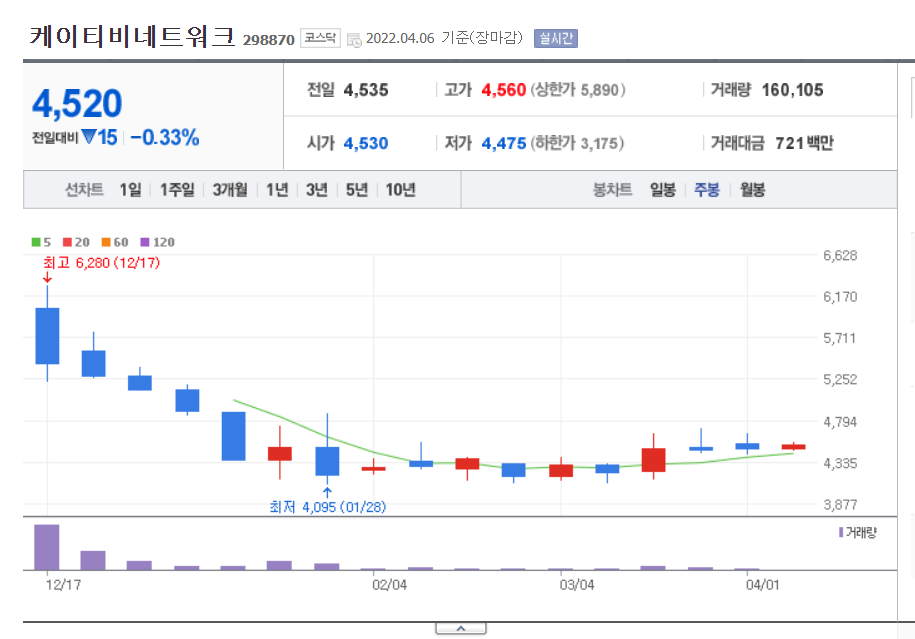Click the 저가 value 4,475
This screenshot has height=639, width=915.
point(504,143)
